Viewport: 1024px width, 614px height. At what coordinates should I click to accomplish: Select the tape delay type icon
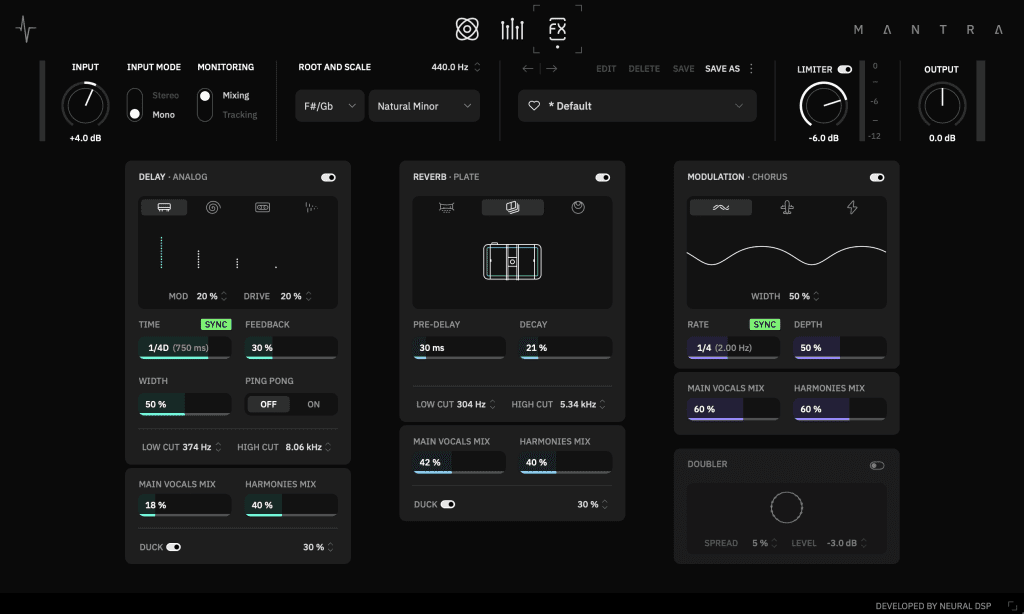pos(263,208)
